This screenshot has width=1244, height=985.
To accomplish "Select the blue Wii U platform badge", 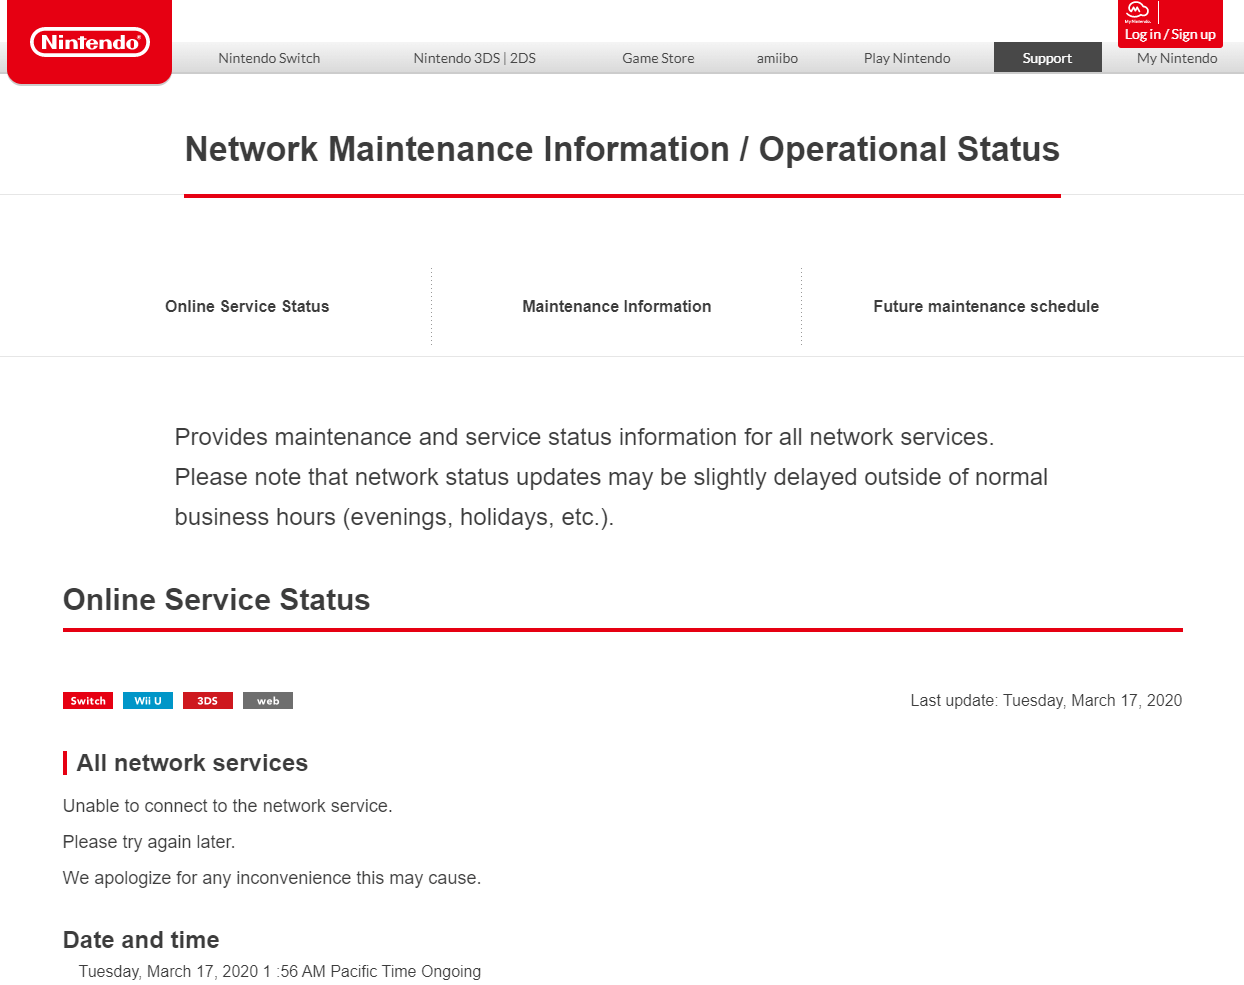I will coord(148,701).
